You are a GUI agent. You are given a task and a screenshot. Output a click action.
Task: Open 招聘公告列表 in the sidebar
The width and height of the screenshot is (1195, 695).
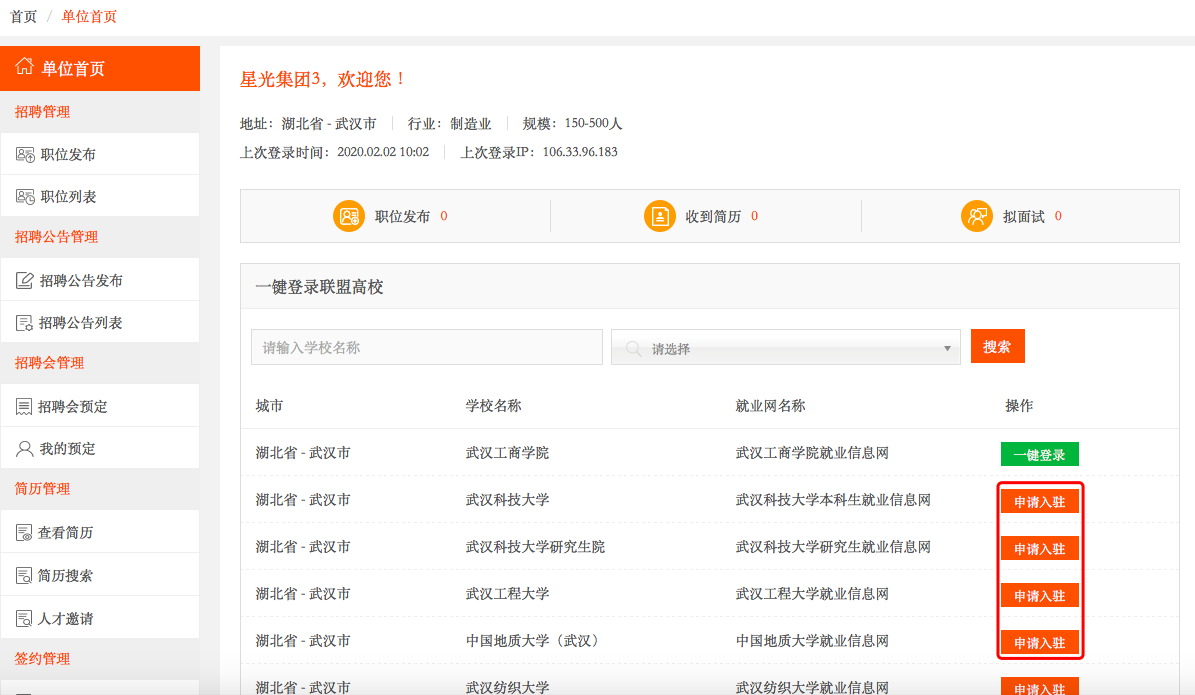[80, 323]
